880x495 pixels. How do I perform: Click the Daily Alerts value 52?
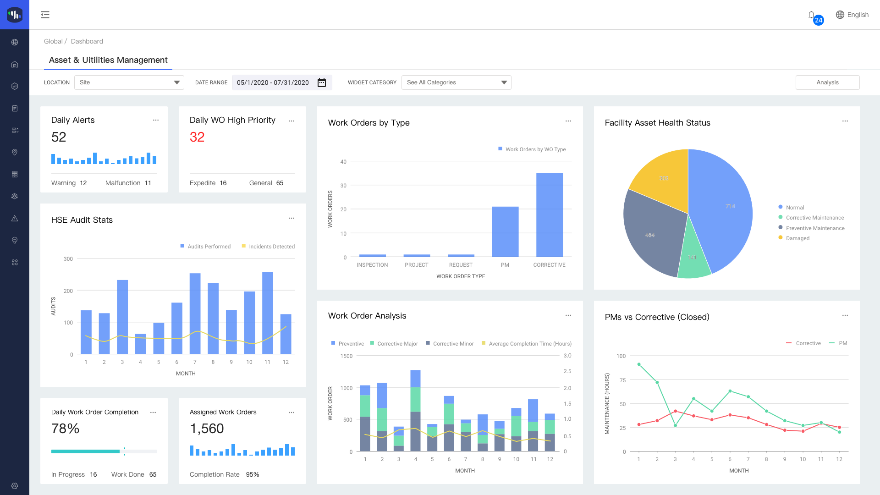point(59,138)
